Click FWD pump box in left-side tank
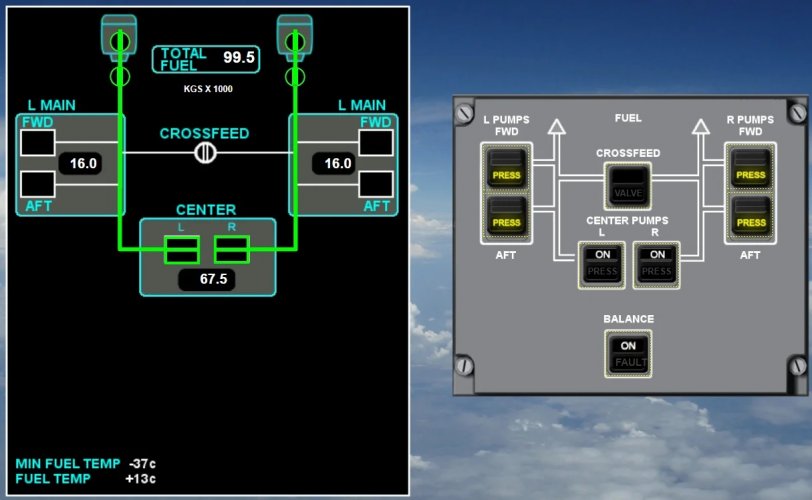 [x=37, y=144]
